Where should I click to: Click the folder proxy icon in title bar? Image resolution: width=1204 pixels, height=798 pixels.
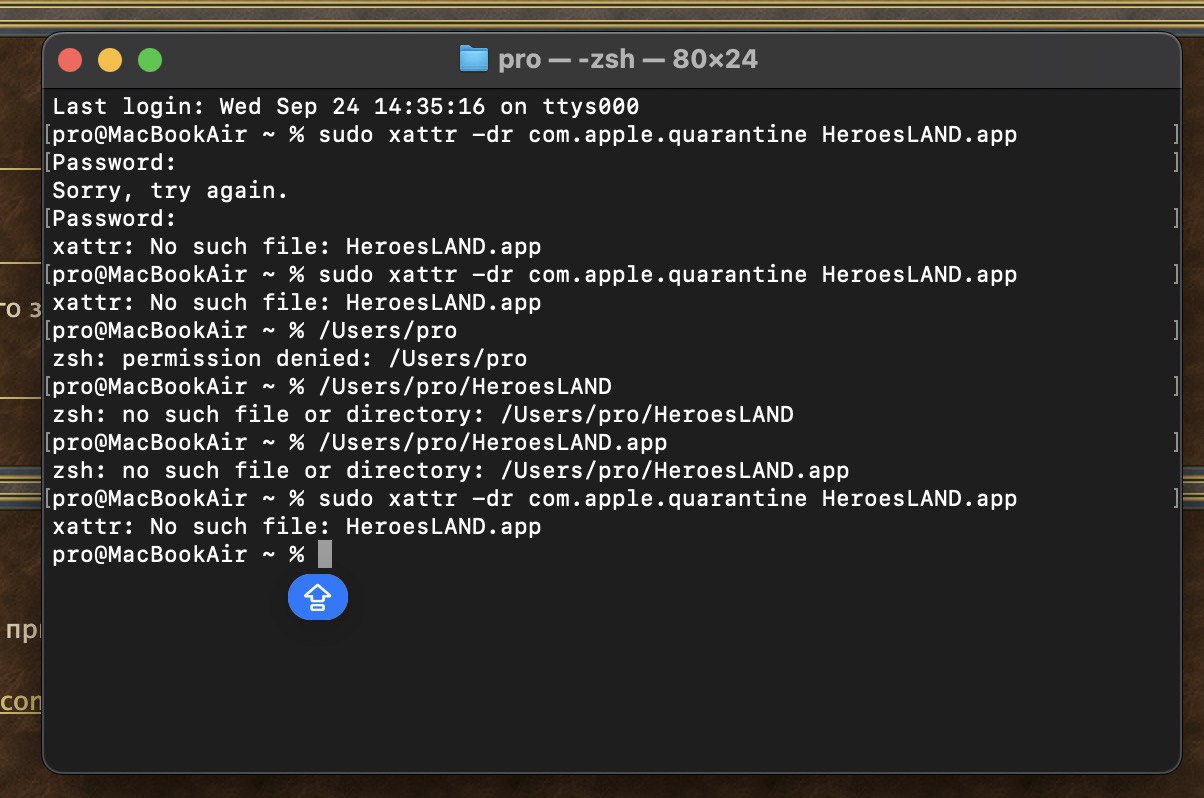[x=473, y=60]
